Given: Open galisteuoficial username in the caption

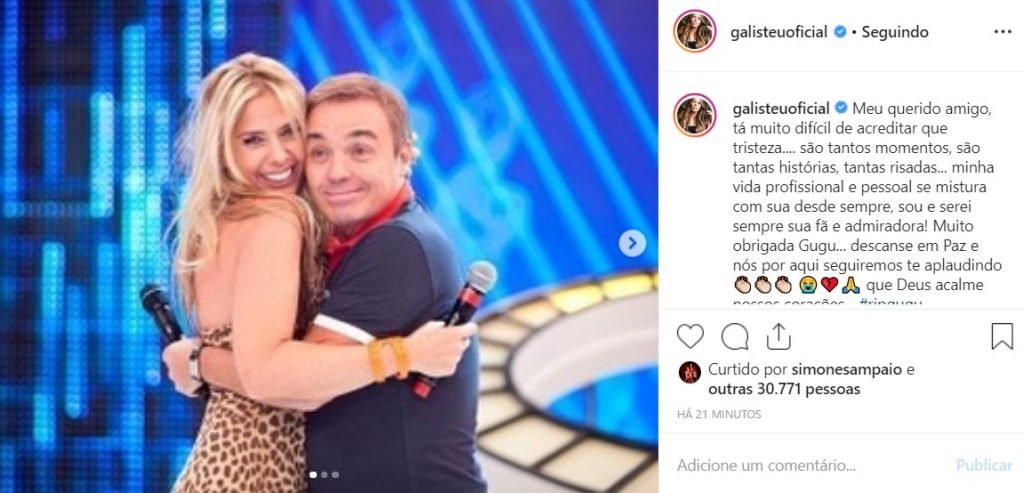Looking at the screenshot, I should click(x=780, y=108).
